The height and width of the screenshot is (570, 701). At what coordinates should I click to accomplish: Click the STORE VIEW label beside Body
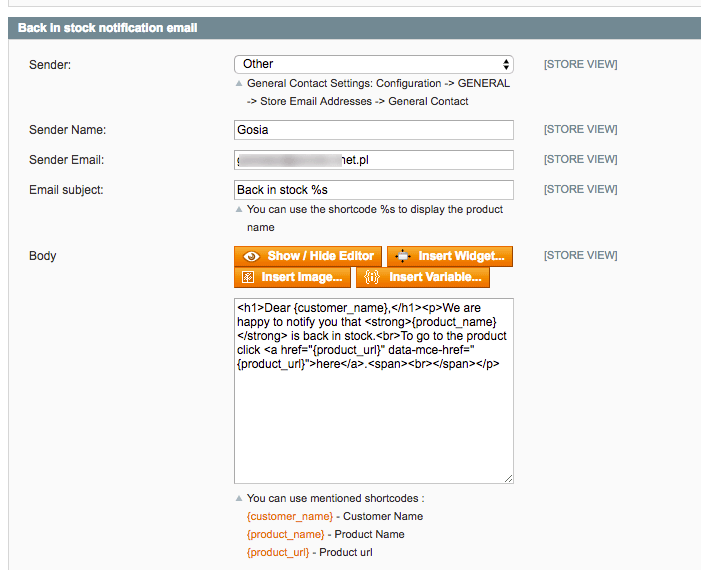point(580,256)
